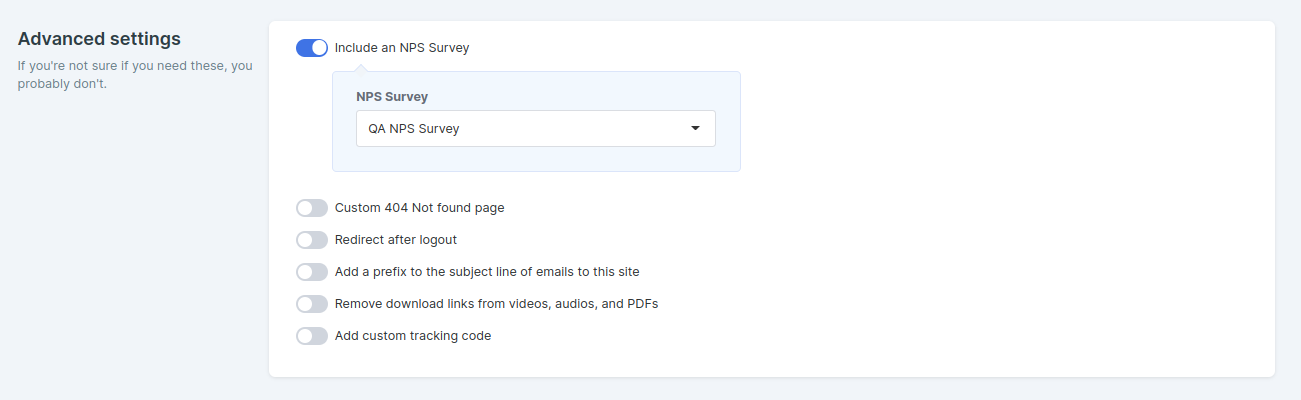Click the Add a prefix to subject line label
Screen dimensions: 1301x400
coord(487,272)
